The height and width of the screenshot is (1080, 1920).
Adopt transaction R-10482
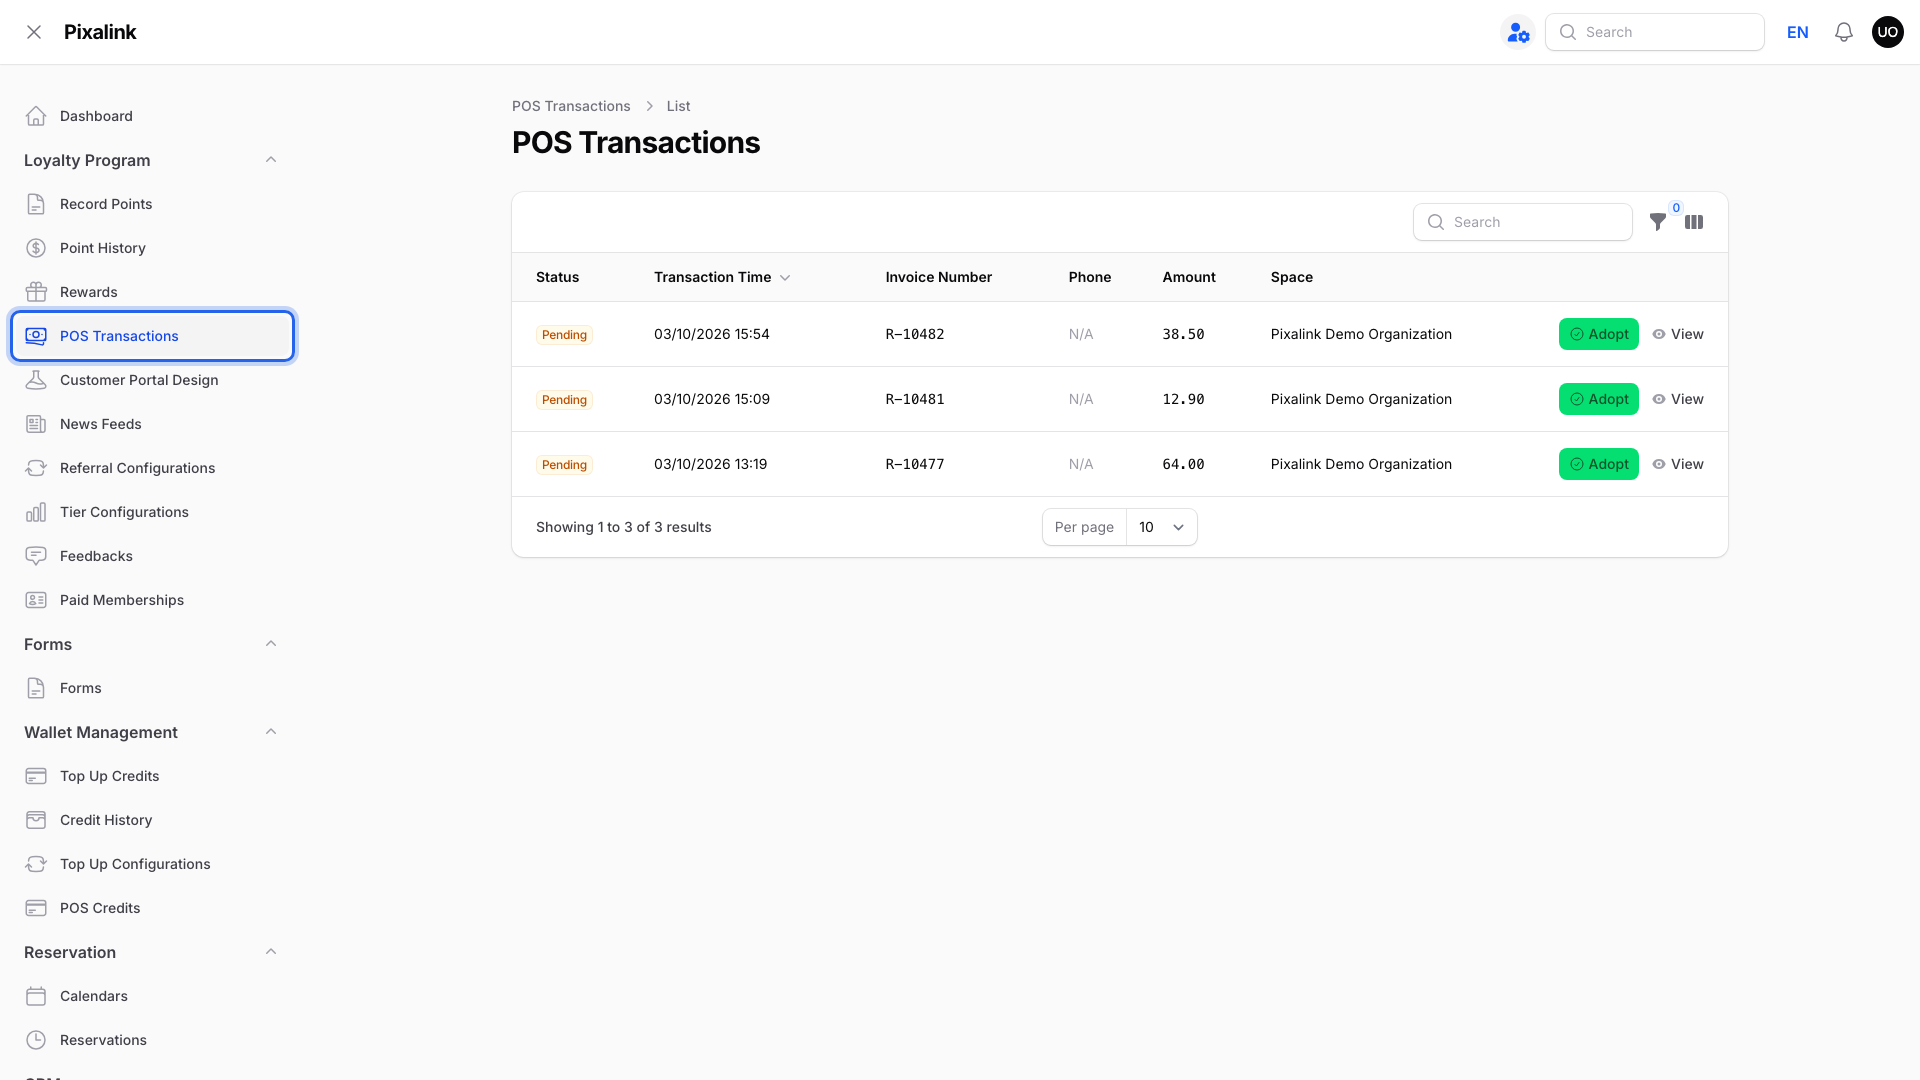[1598, 334]
